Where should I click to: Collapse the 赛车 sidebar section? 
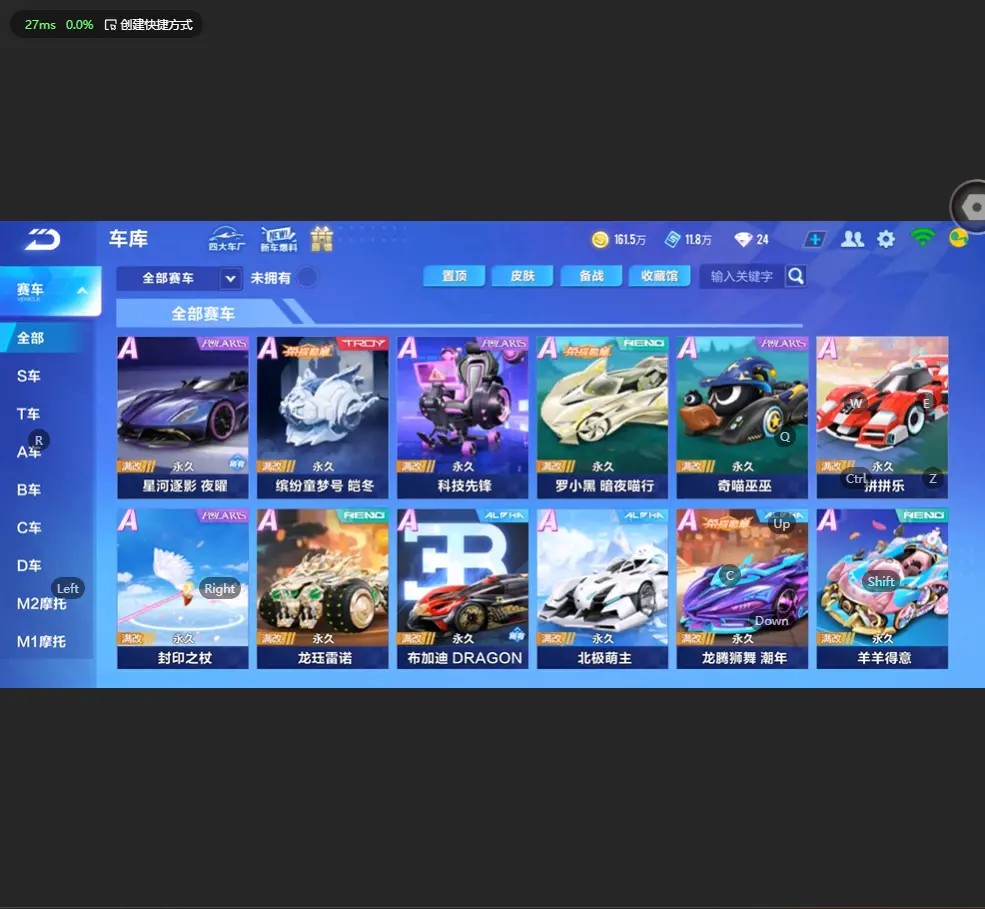82,291
